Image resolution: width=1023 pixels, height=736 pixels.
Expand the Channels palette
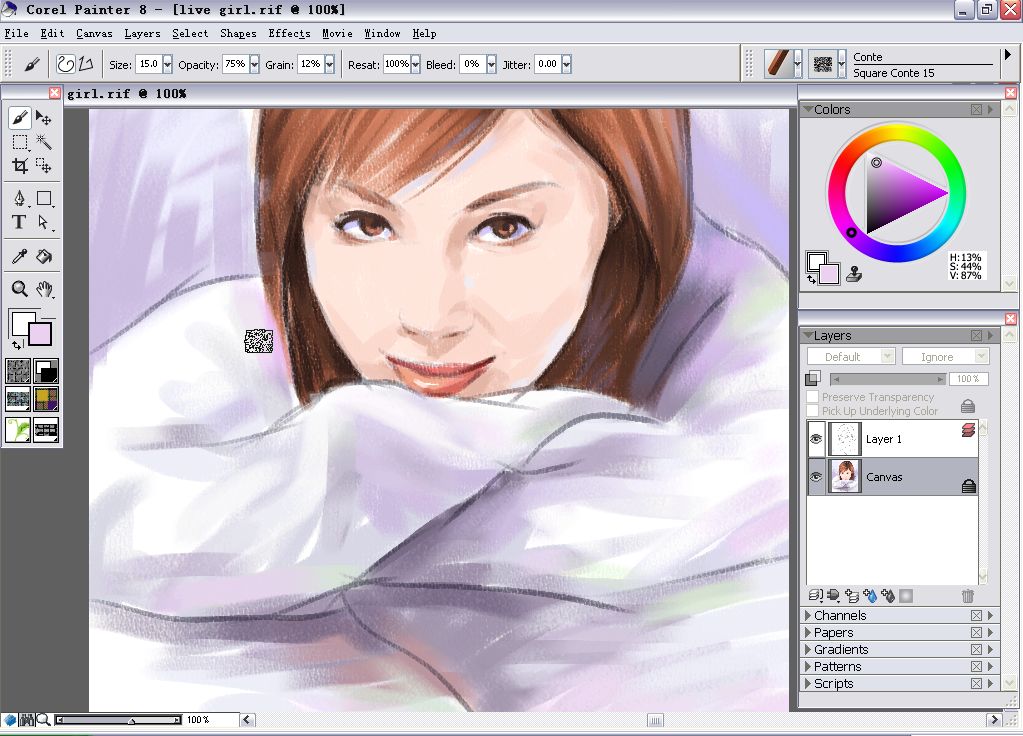click(808, 616)
